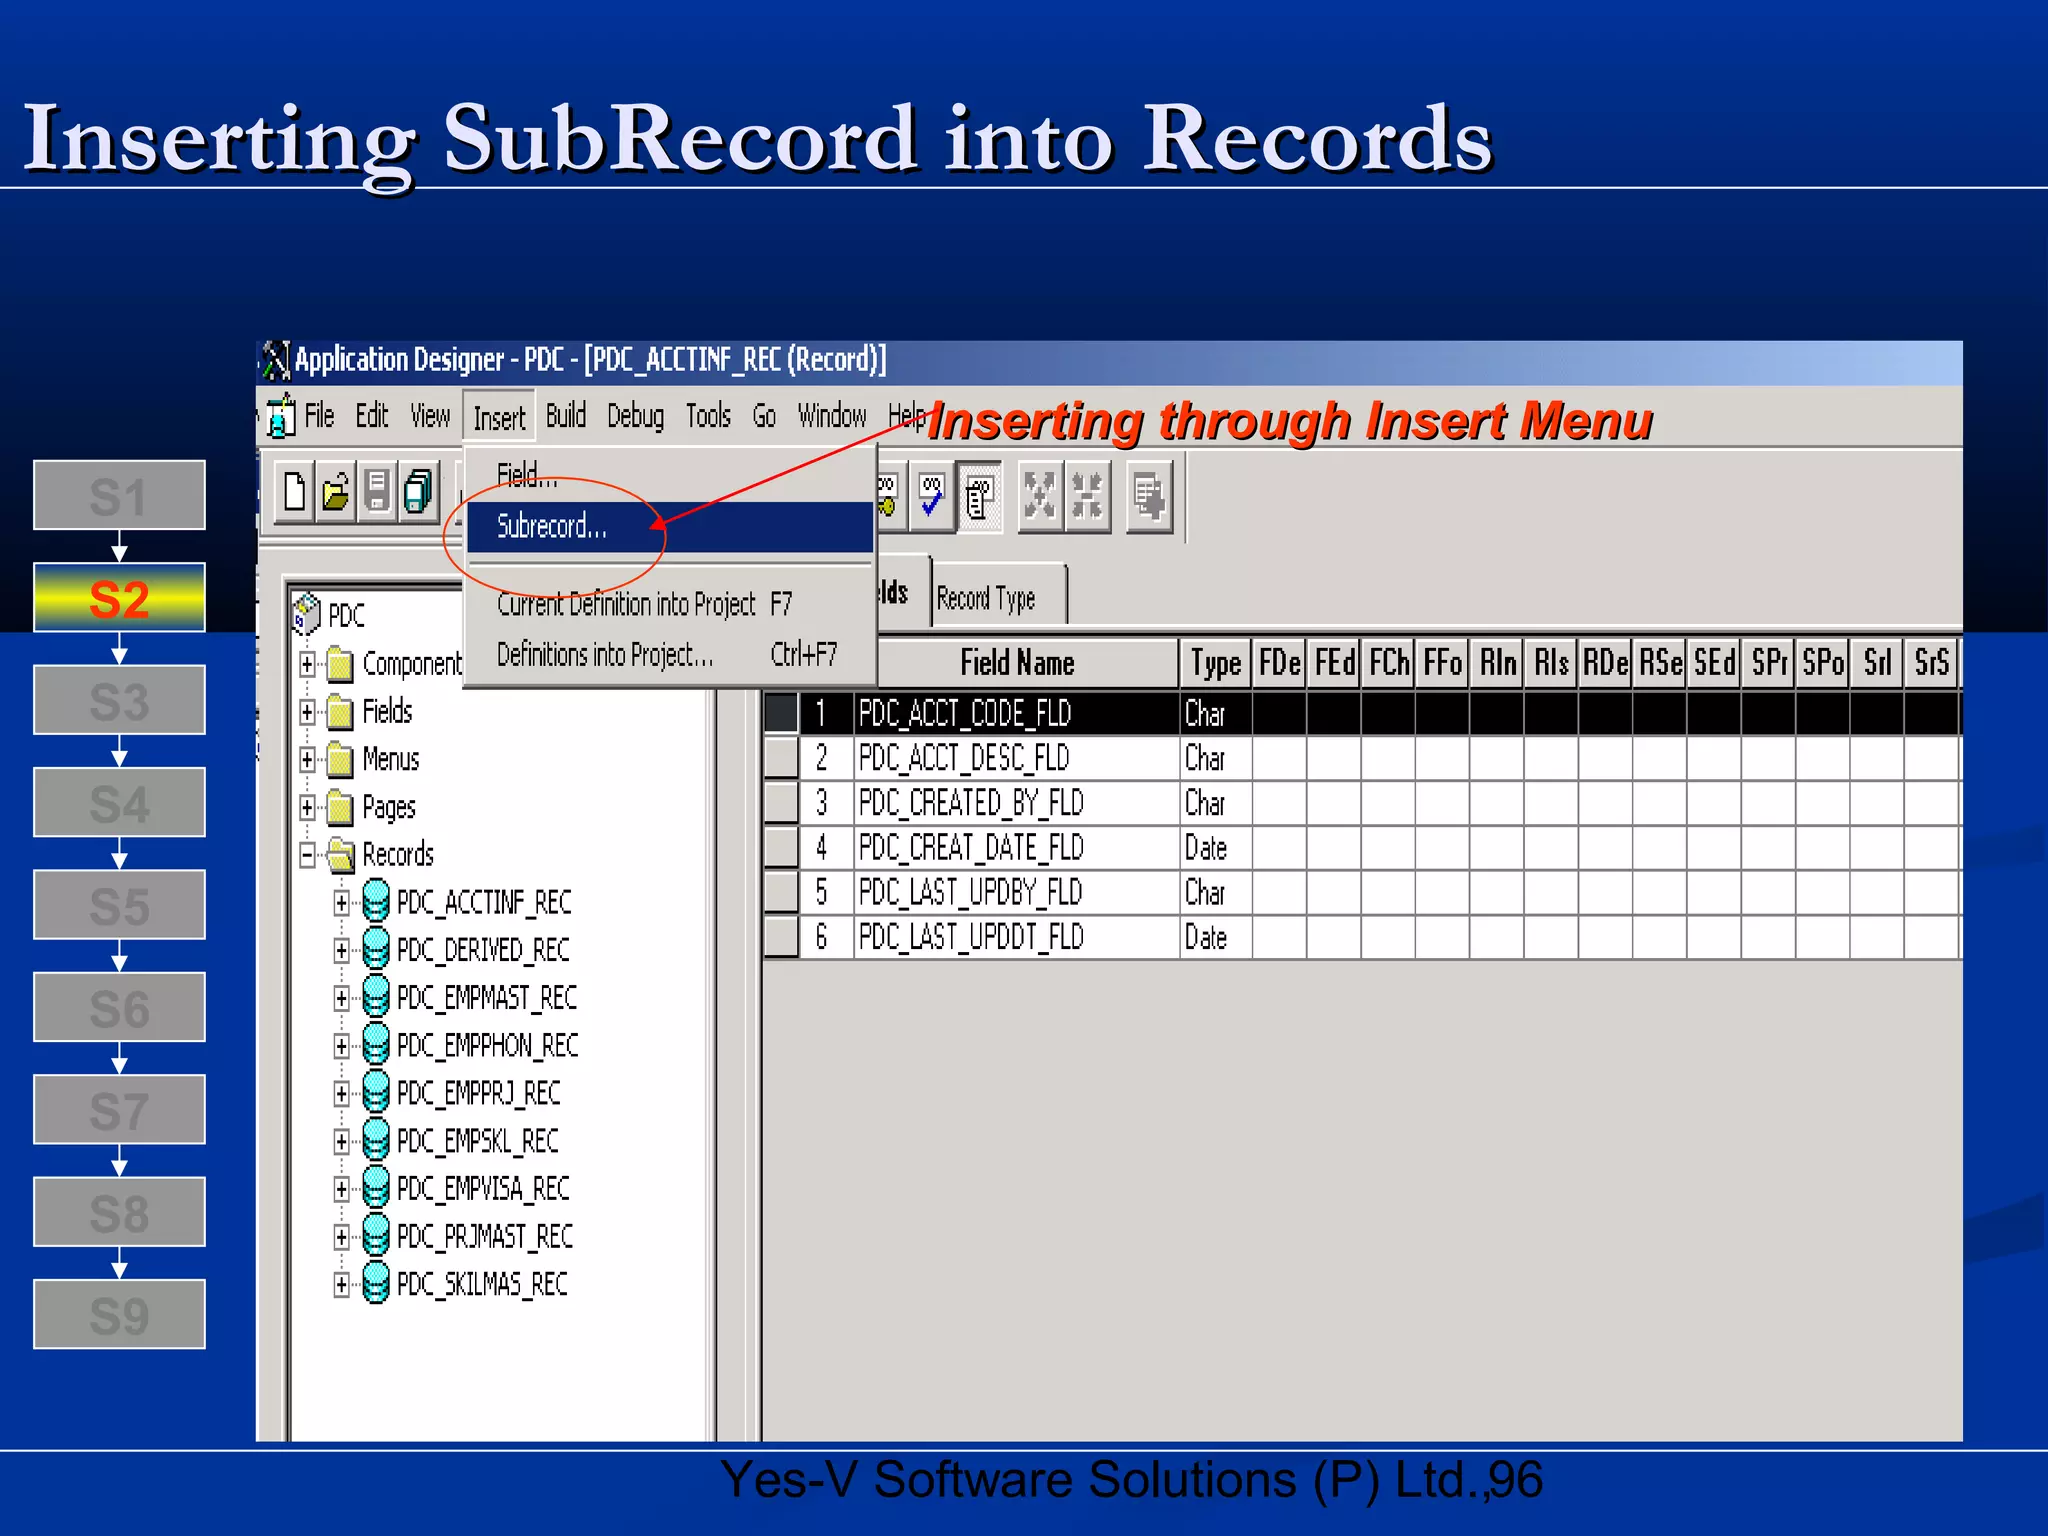Select the PDC_CREAT_DATE_FLD field cell
2048x1536 pixels.
click(x=1017, y=848)
